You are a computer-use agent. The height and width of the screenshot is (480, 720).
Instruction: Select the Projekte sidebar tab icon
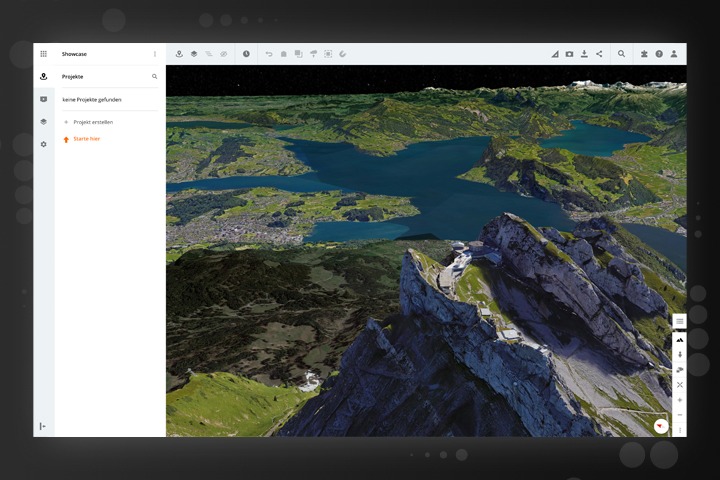point(44,77)
